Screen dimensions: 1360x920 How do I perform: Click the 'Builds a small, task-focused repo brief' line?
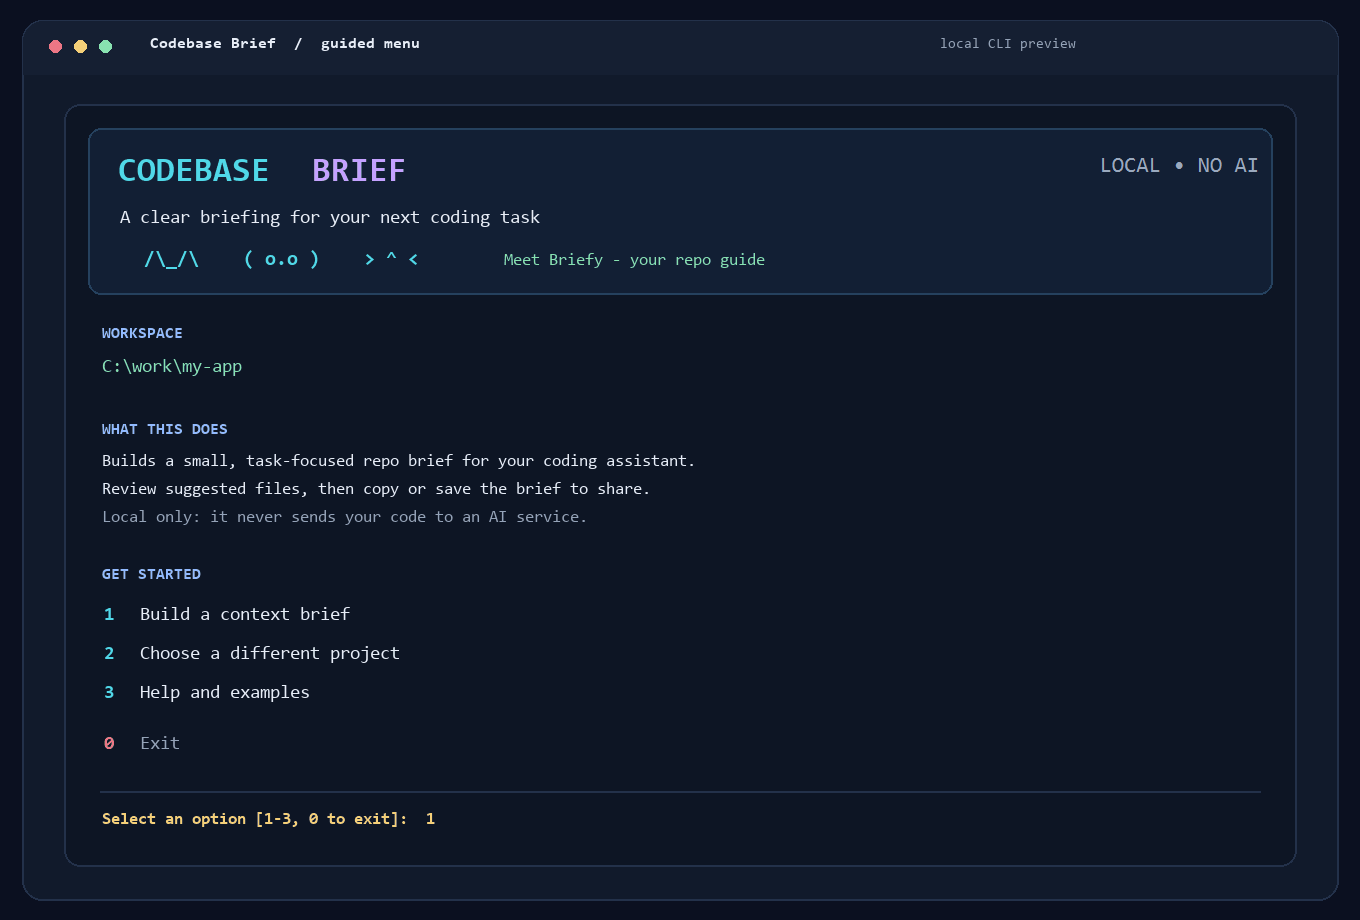click(399, 461)
